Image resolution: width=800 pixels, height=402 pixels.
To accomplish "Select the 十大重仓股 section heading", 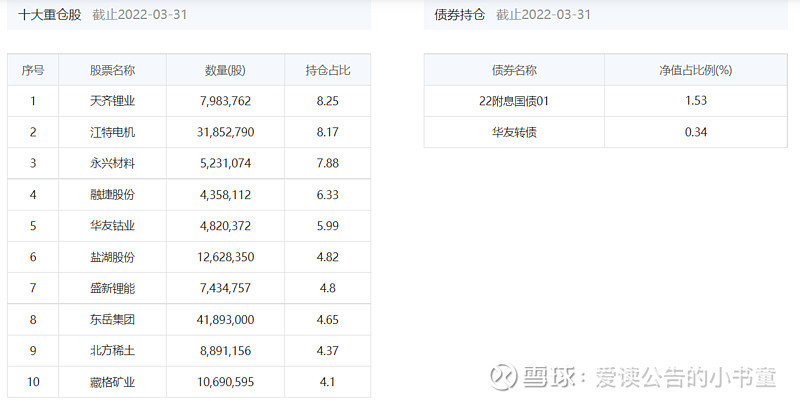I will point(50,14).
